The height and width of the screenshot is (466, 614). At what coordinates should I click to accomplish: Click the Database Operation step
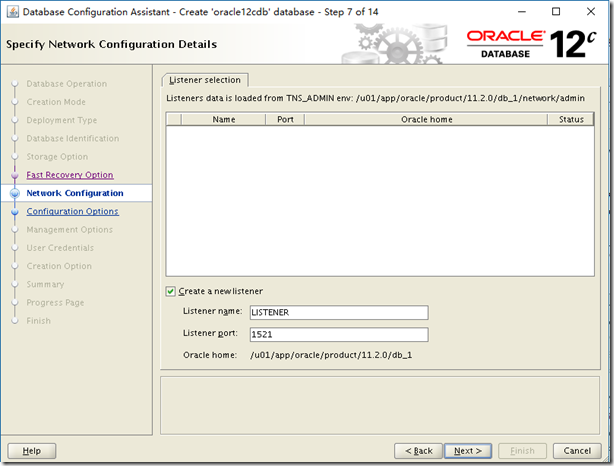(x=67, y=84)
